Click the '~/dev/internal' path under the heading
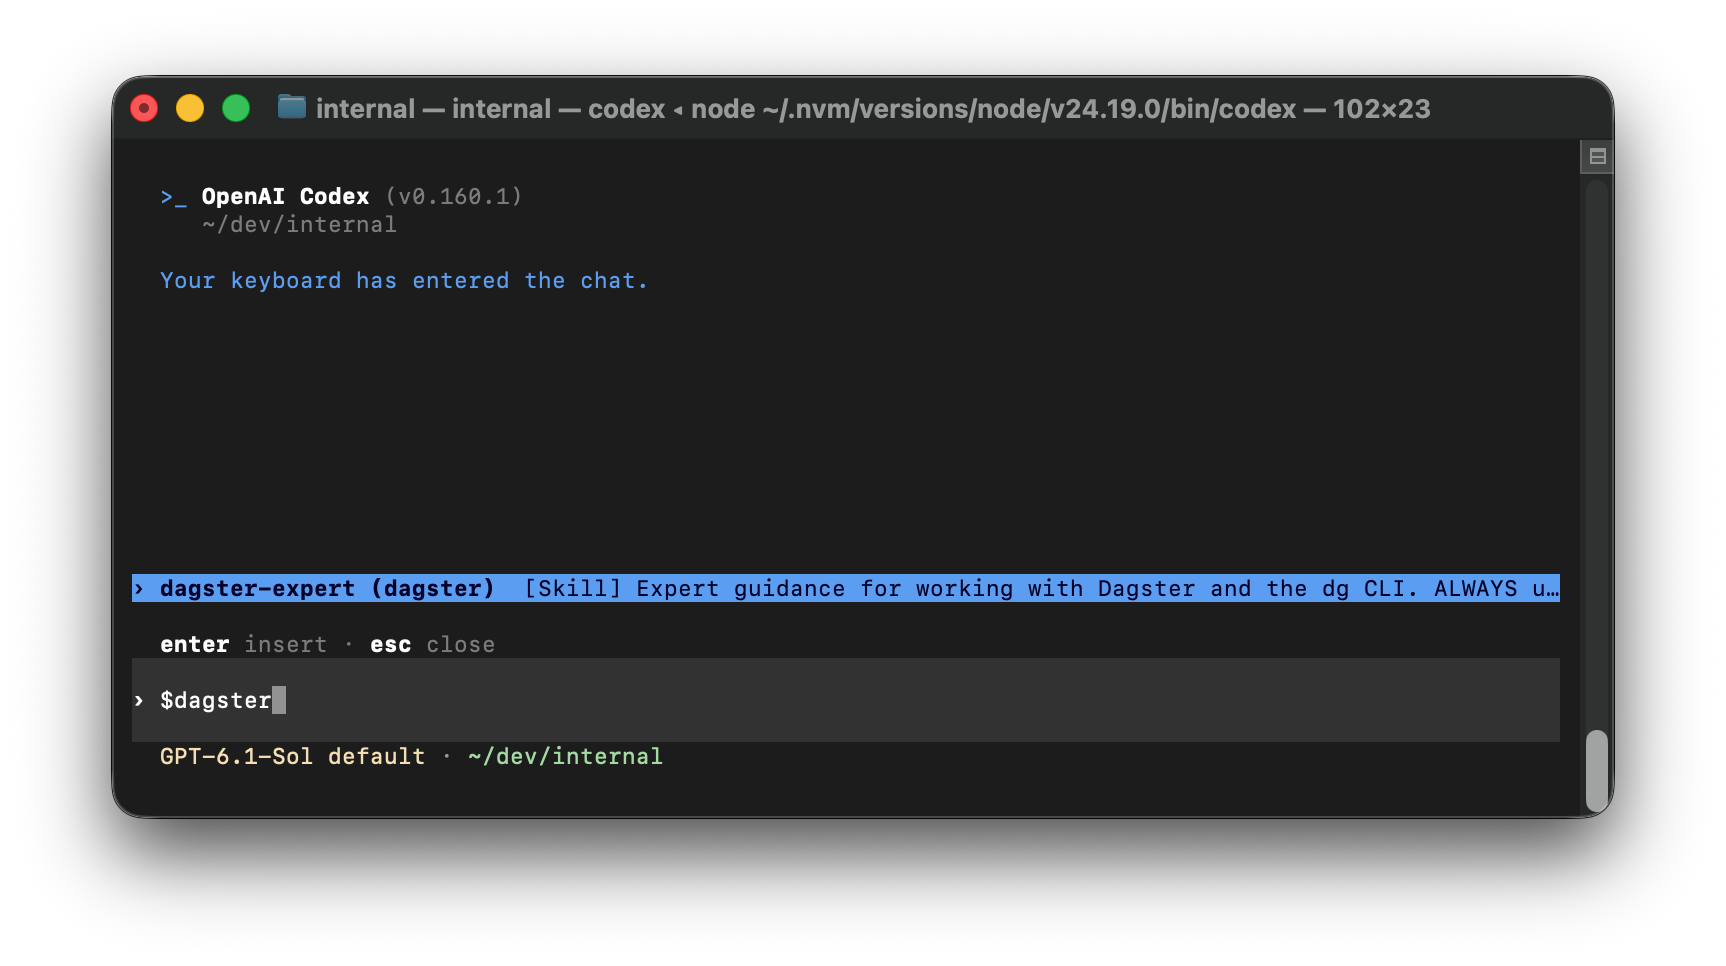This screenshot has width=1726, height=966. (x=299, y=225)
